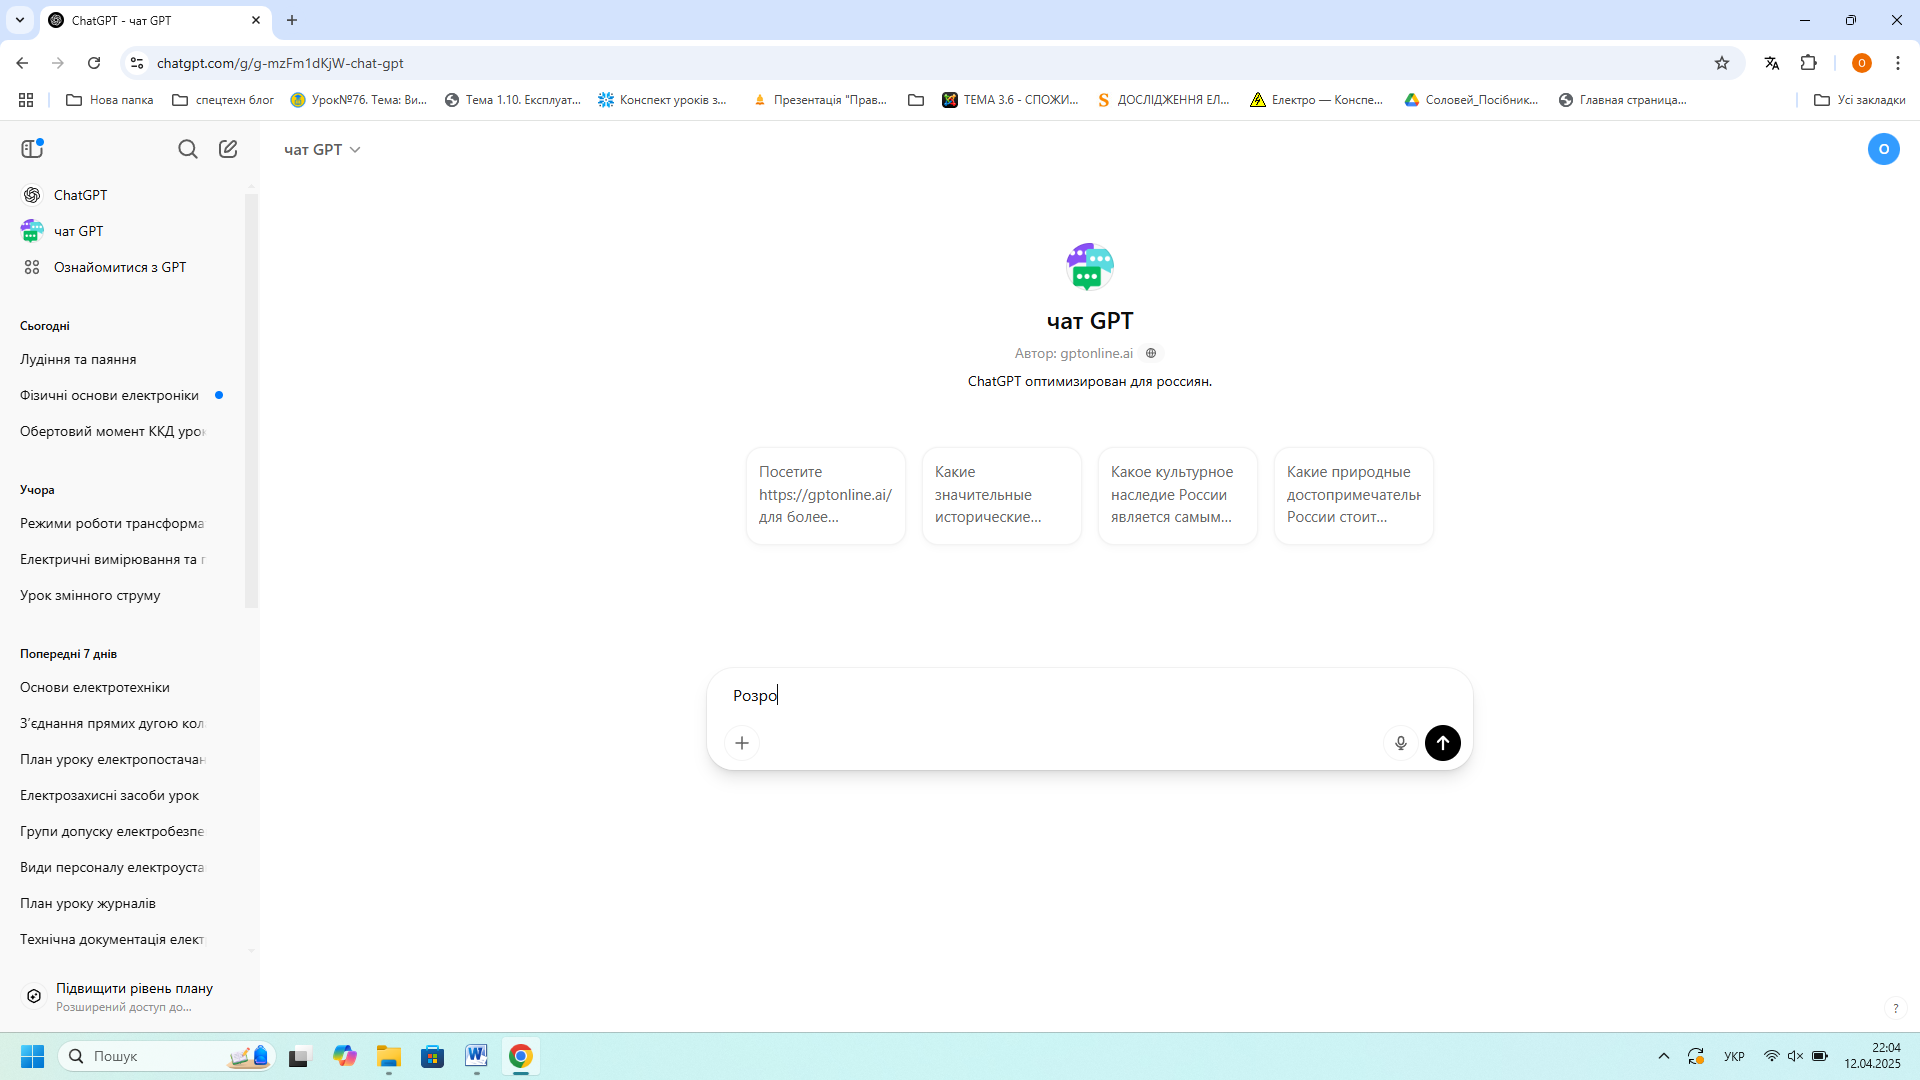This screenshot has width=1920, height=1080.
Task: Choose the Какие значительные исторические suggestion card
Action: (1002, 495)
